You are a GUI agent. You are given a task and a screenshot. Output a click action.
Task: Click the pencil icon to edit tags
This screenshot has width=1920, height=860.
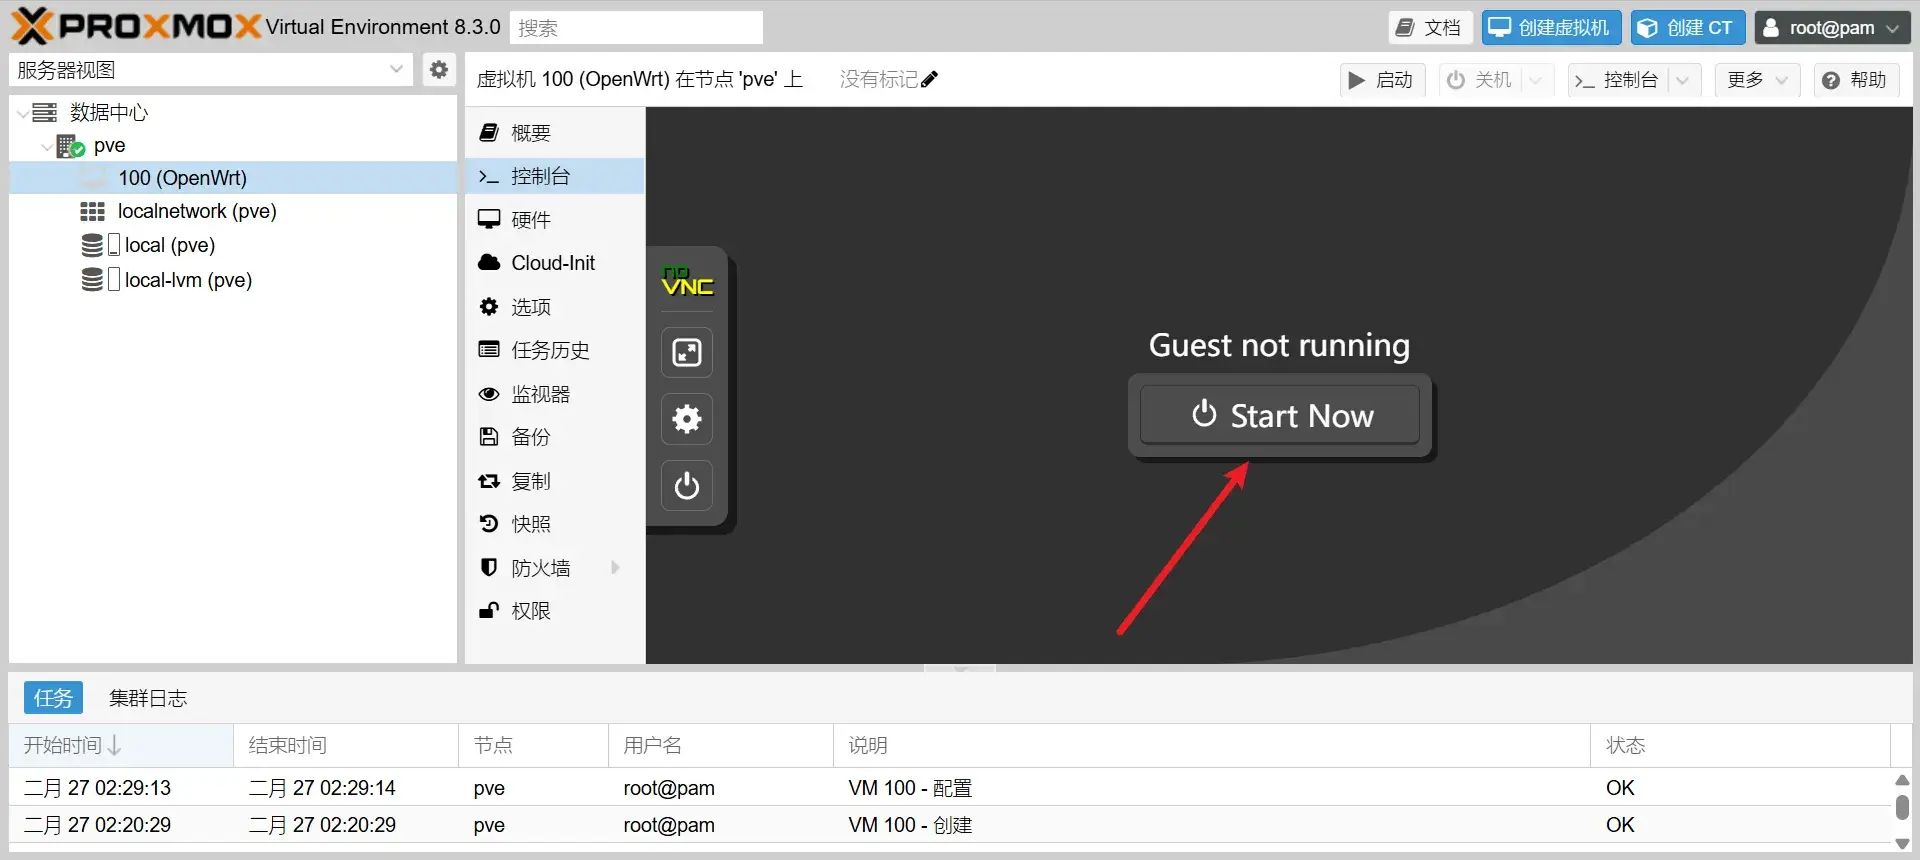(930, 80)
